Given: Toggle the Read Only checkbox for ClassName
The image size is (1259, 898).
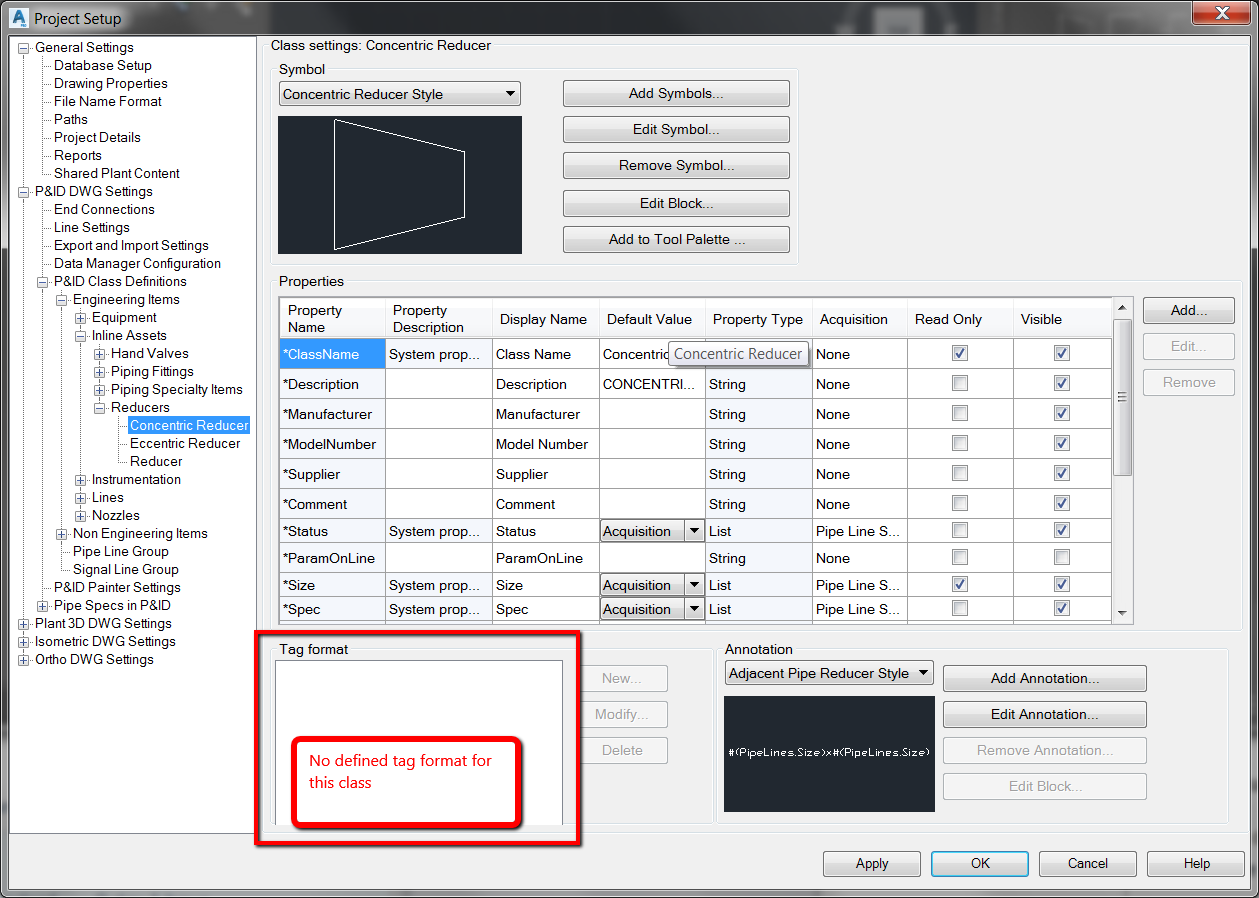Looking at the screenshot, I should 959,353.
